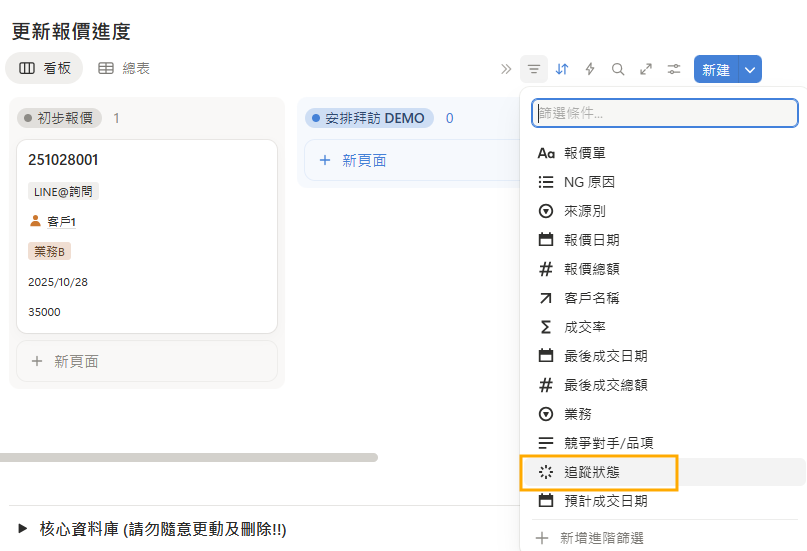Click the filter icon in toolbar
The width and height of the screenshot is (807, 551).
pyautogui.click(x=534, y=69)
